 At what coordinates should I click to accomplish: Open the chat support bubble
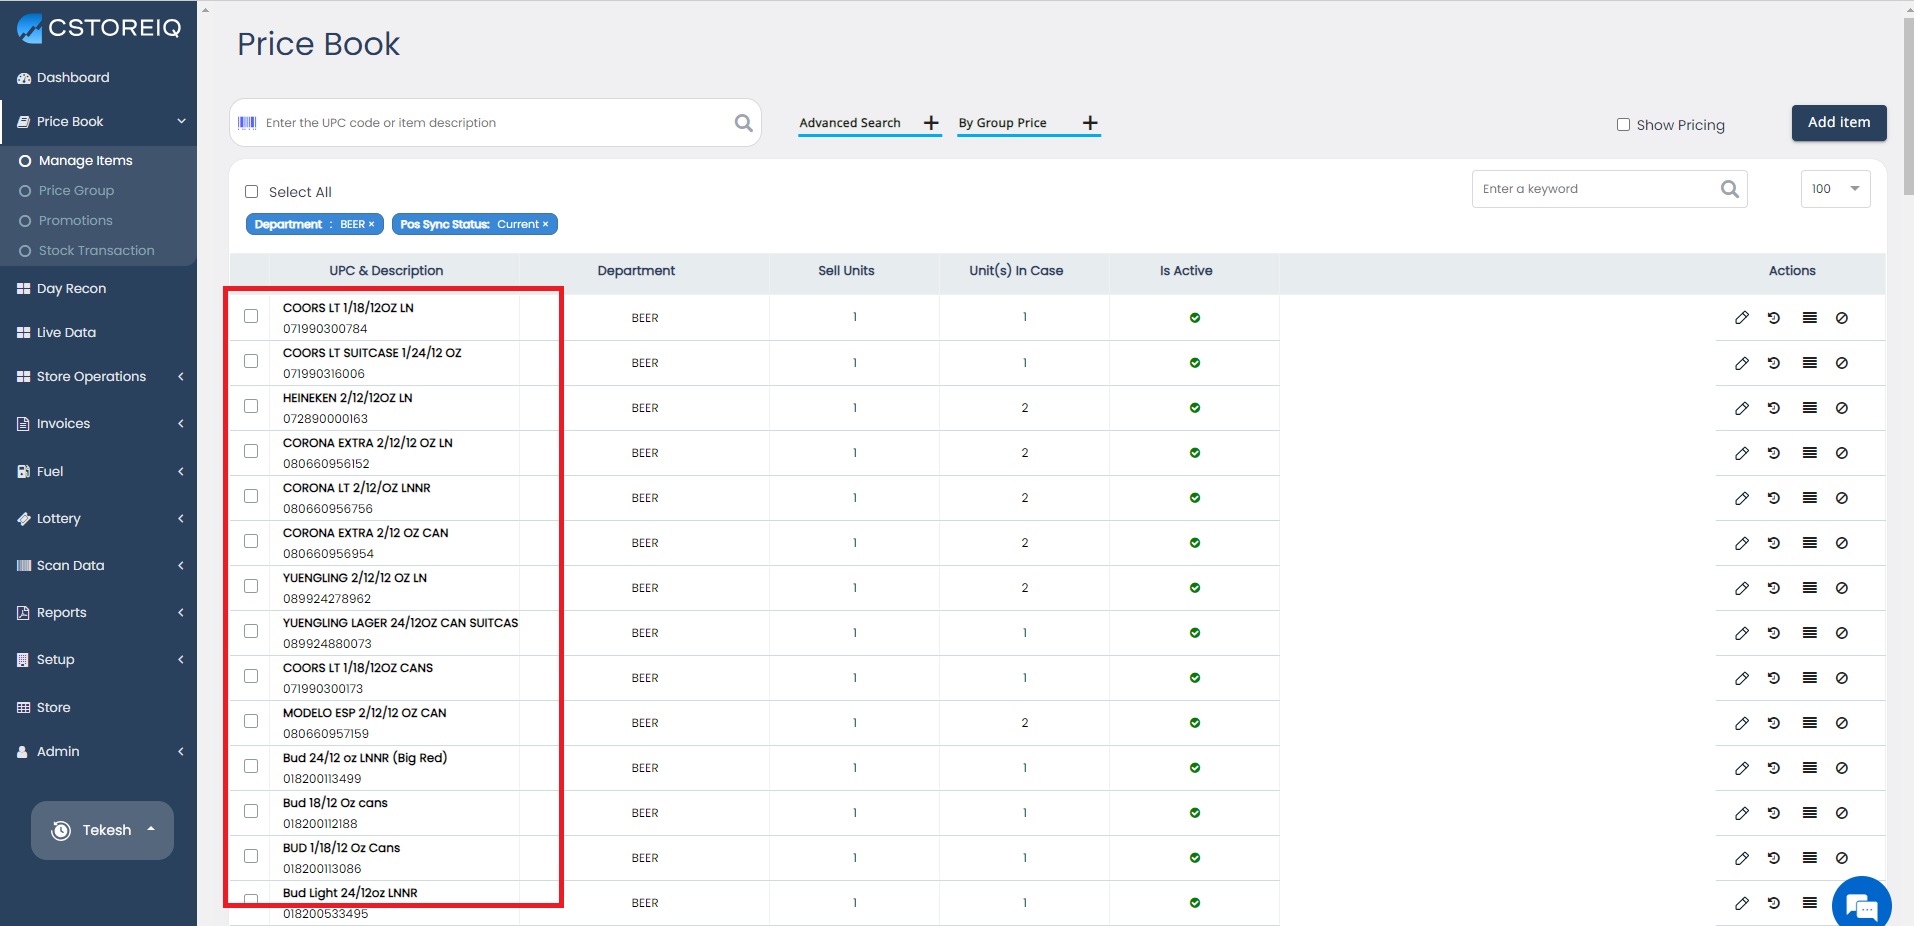coord(1861,906)
